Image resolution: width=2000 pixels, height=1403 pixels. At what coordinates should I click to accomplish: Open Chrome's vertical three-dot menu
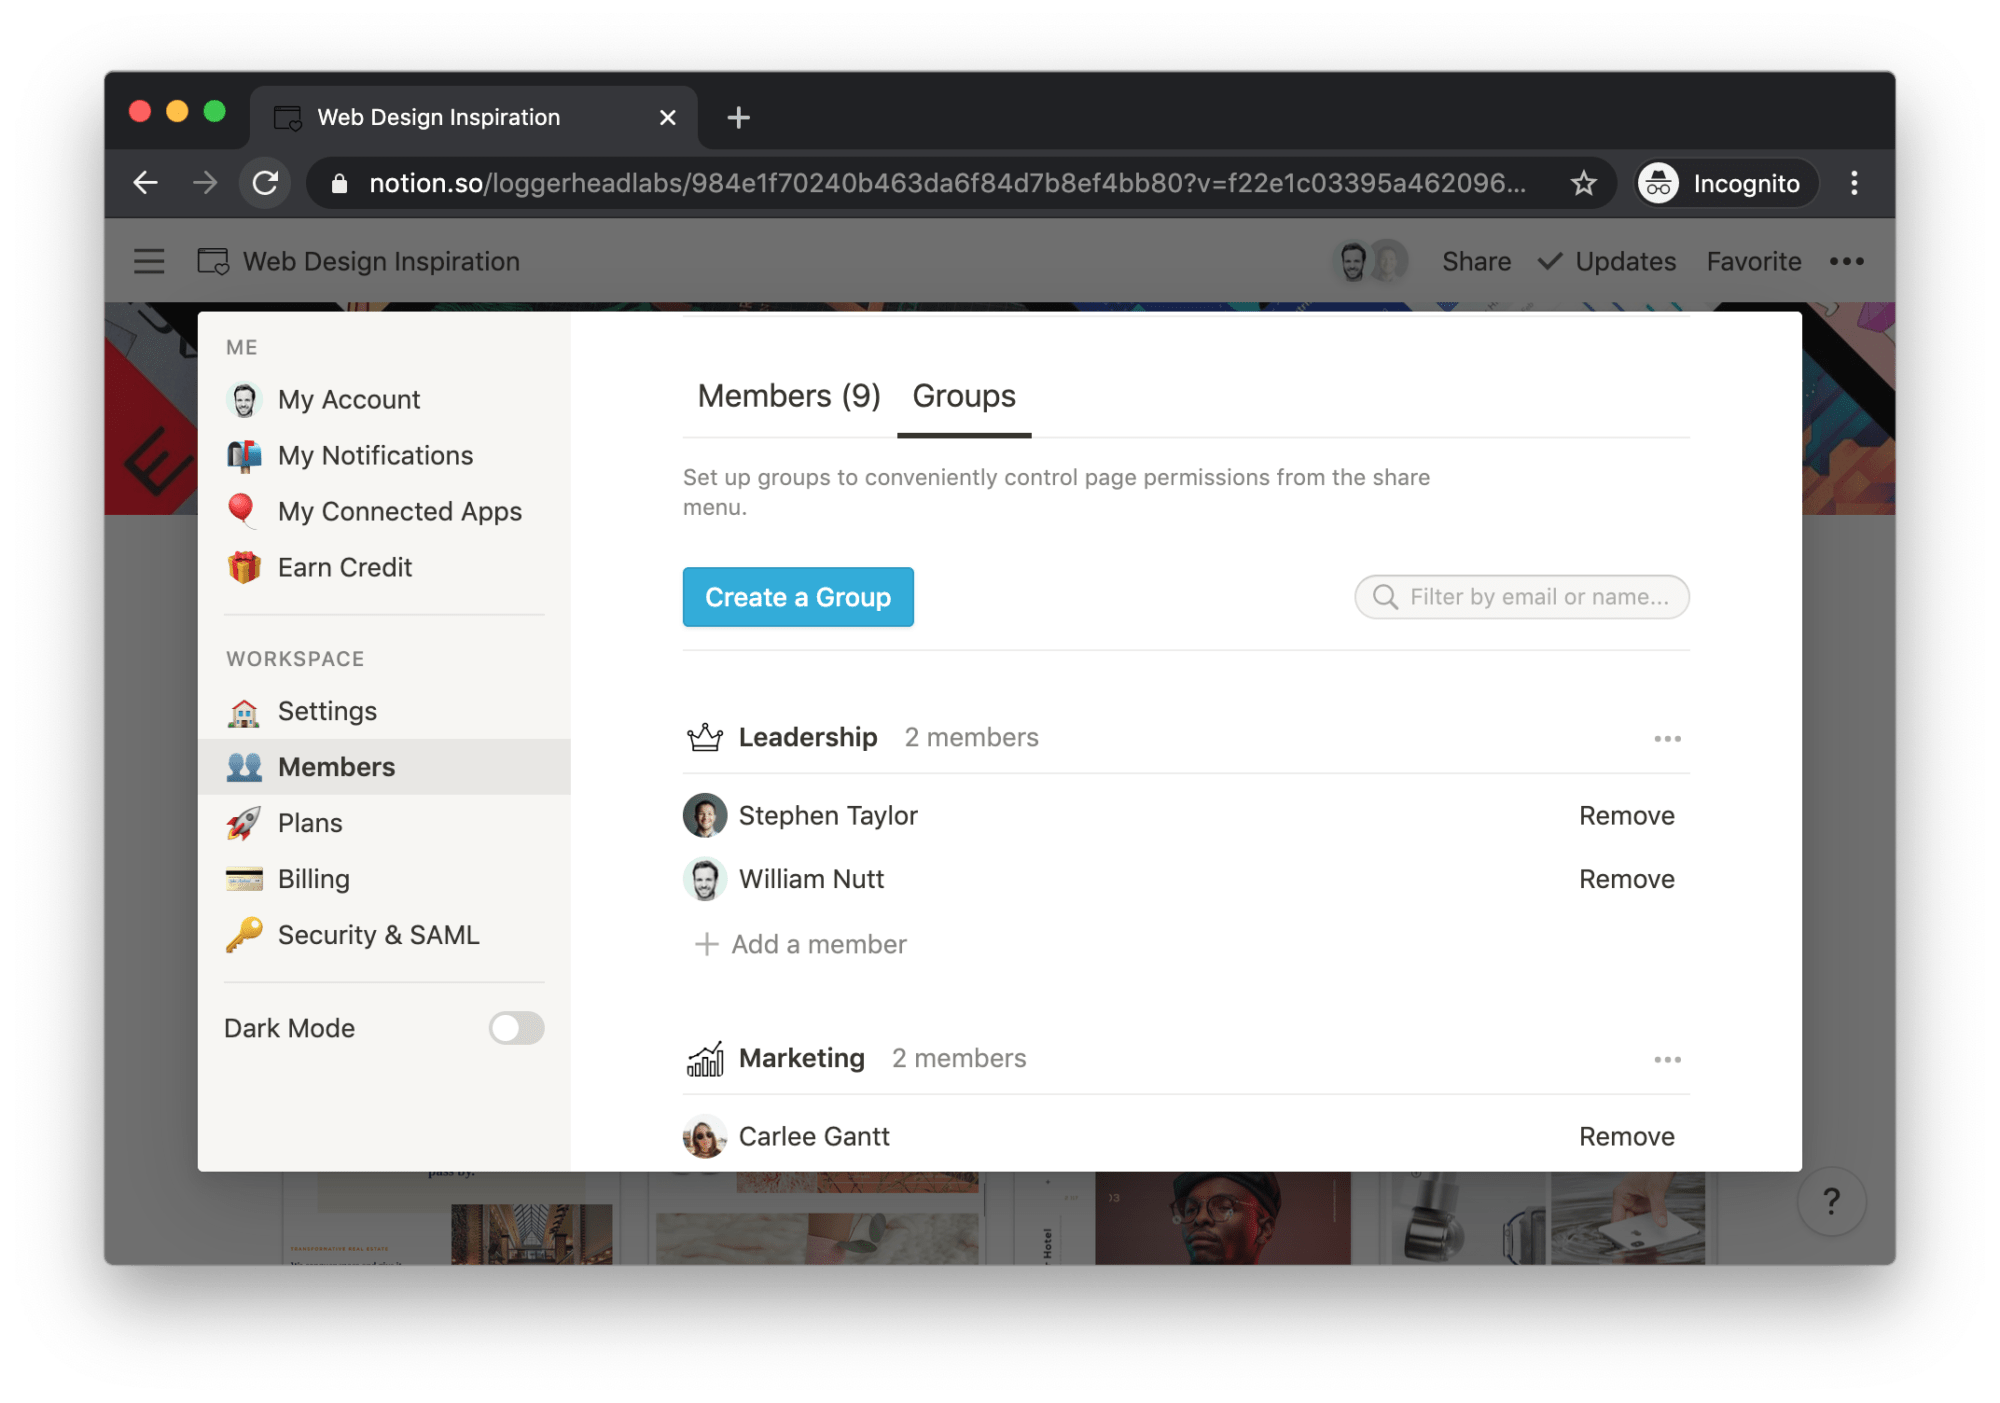click(1854, 183)
